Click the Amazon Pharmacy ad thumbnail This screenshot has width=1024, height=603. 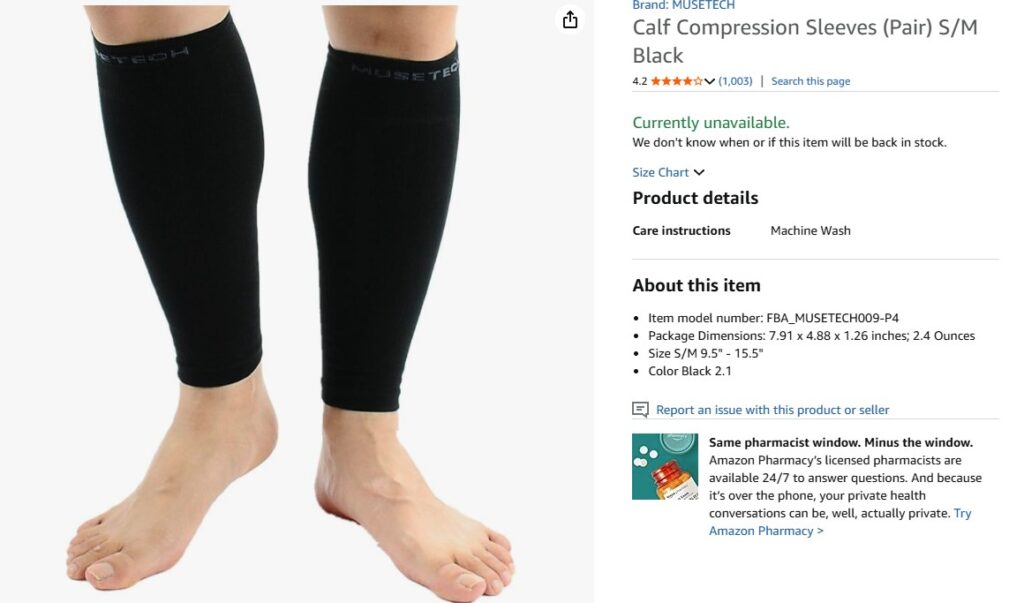click(665, 466)
